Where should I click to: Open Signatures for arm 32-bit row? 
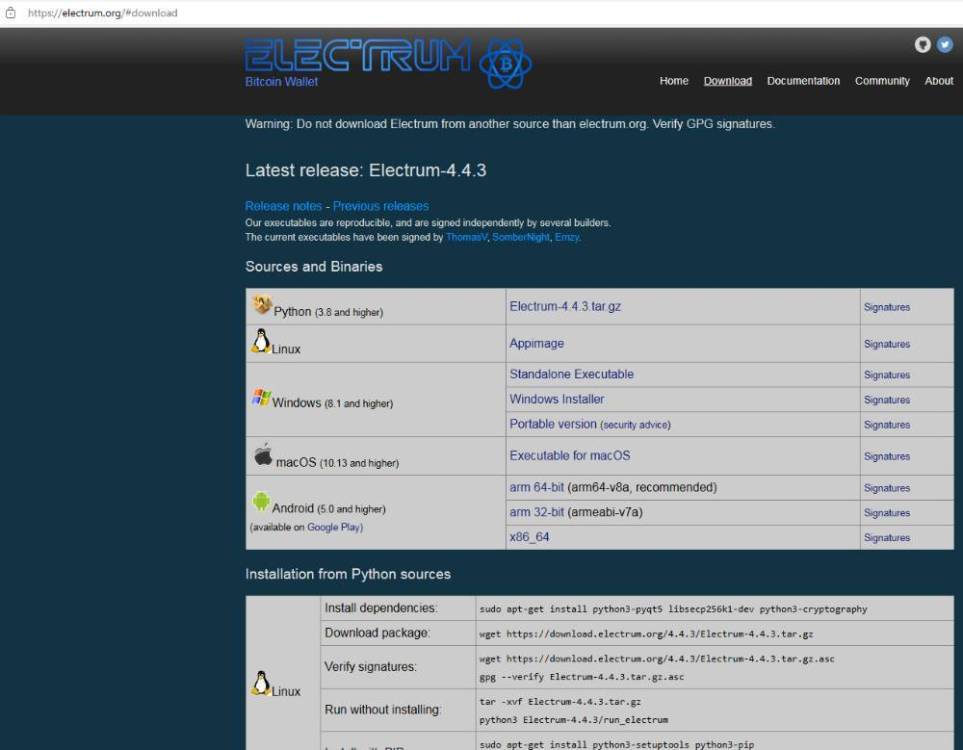point(886,513)
